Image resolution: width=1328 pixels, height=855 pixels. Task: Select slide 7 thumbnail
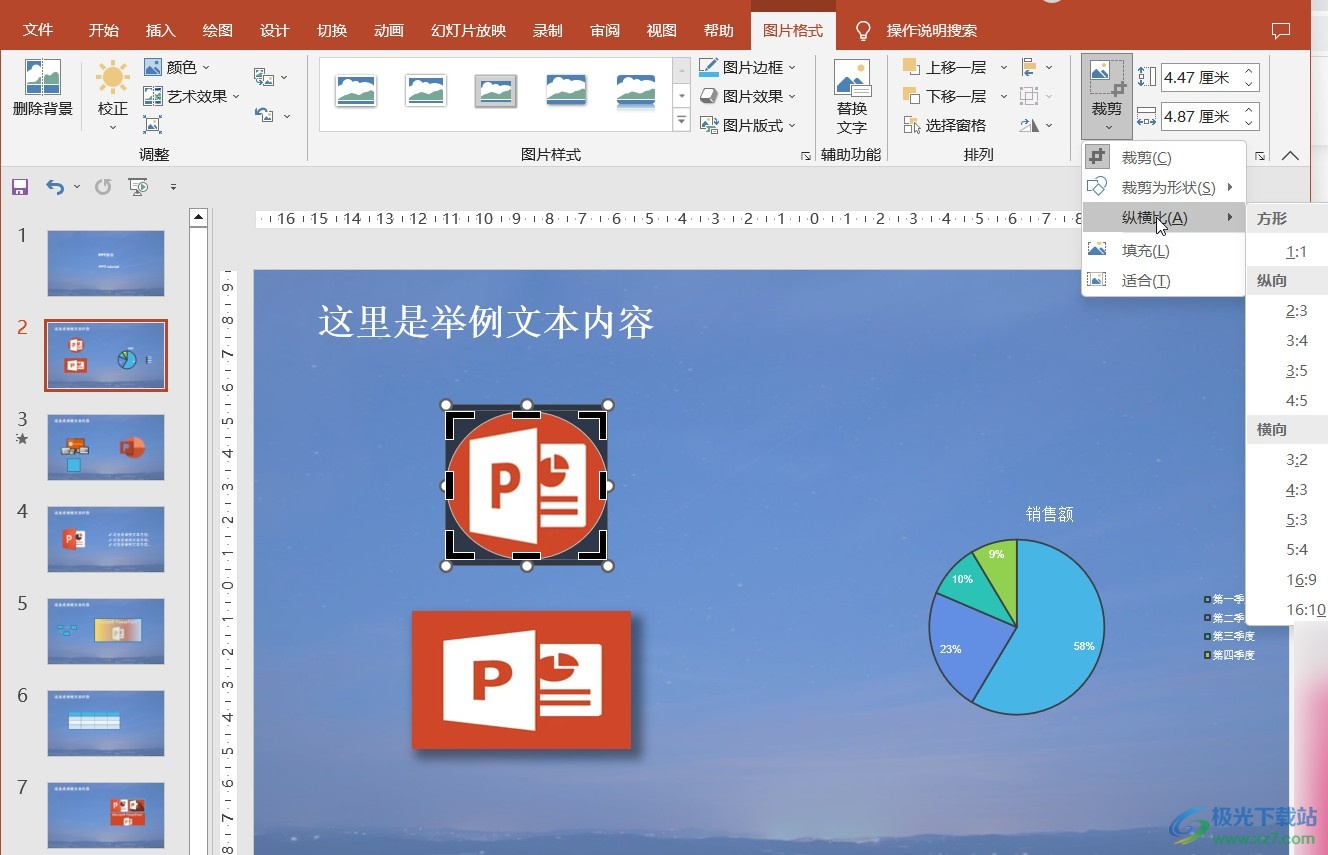[106, 815]
